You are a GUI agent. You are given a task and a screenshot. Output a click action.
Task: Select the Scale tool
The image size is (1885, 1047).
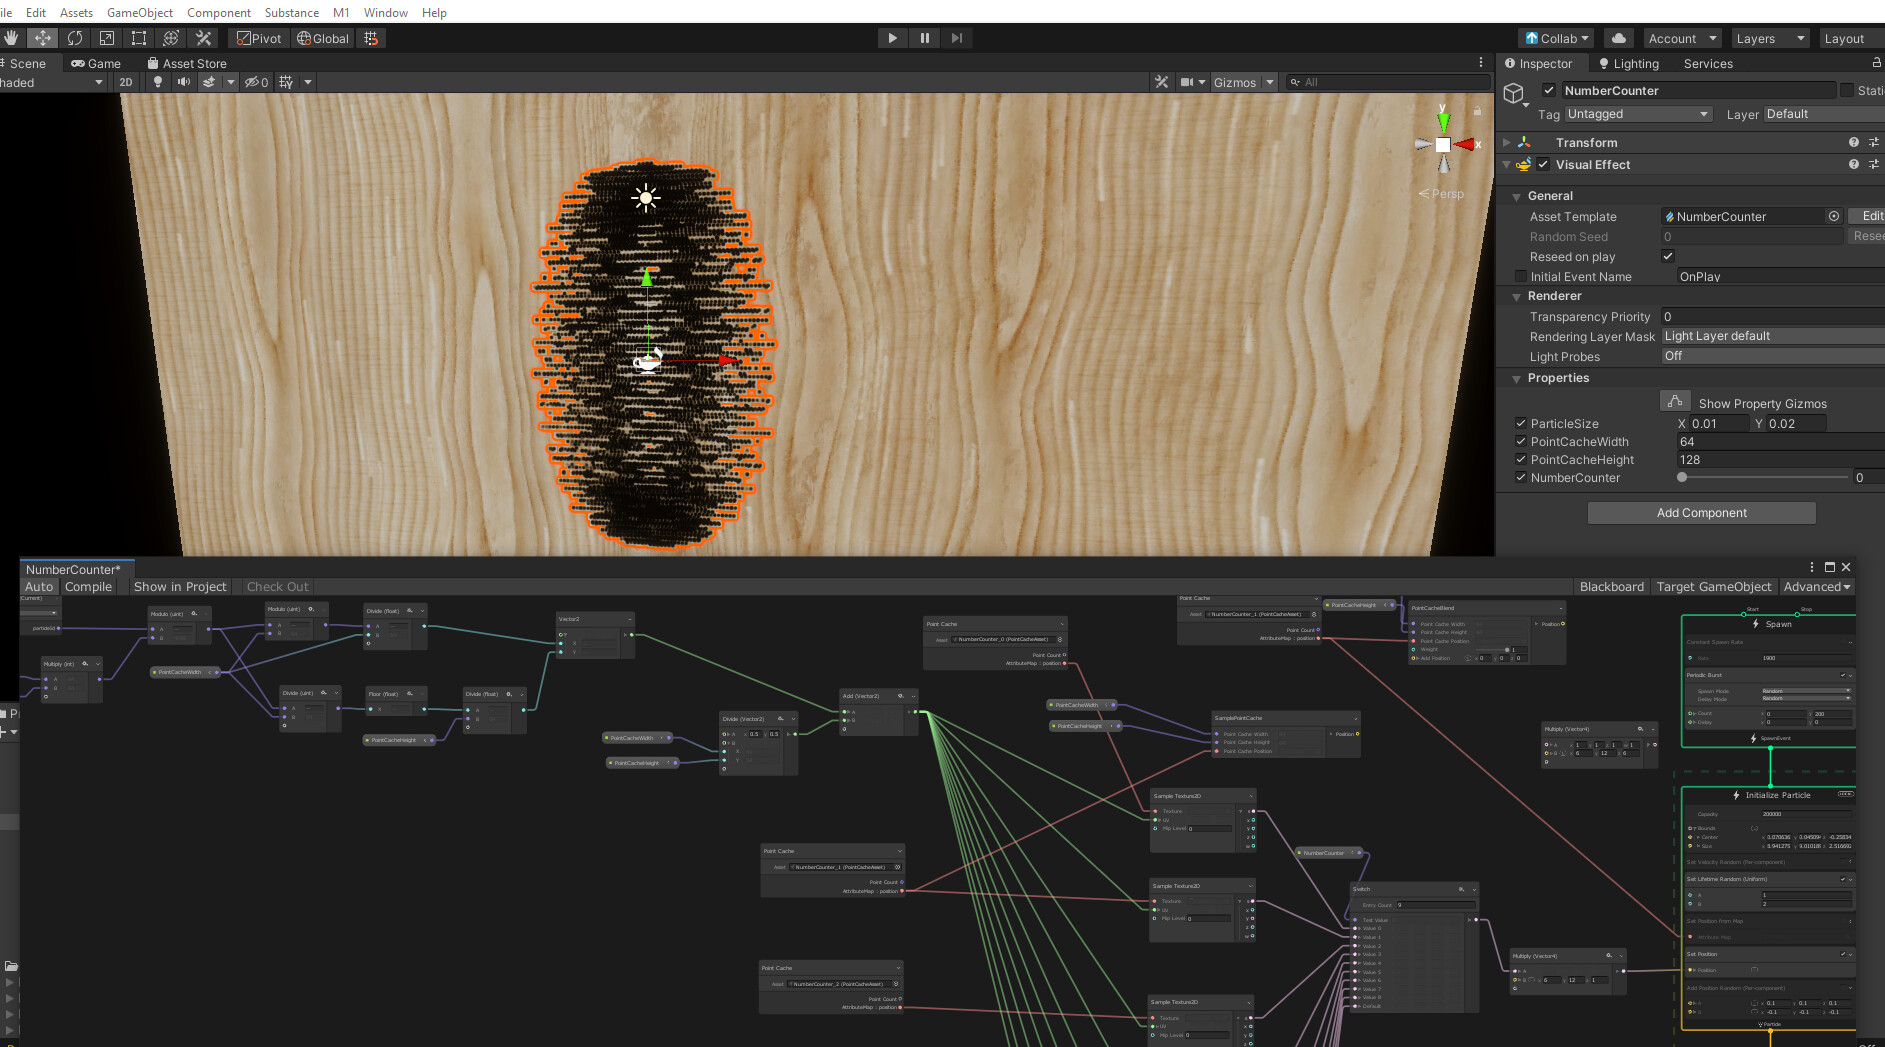106,37
